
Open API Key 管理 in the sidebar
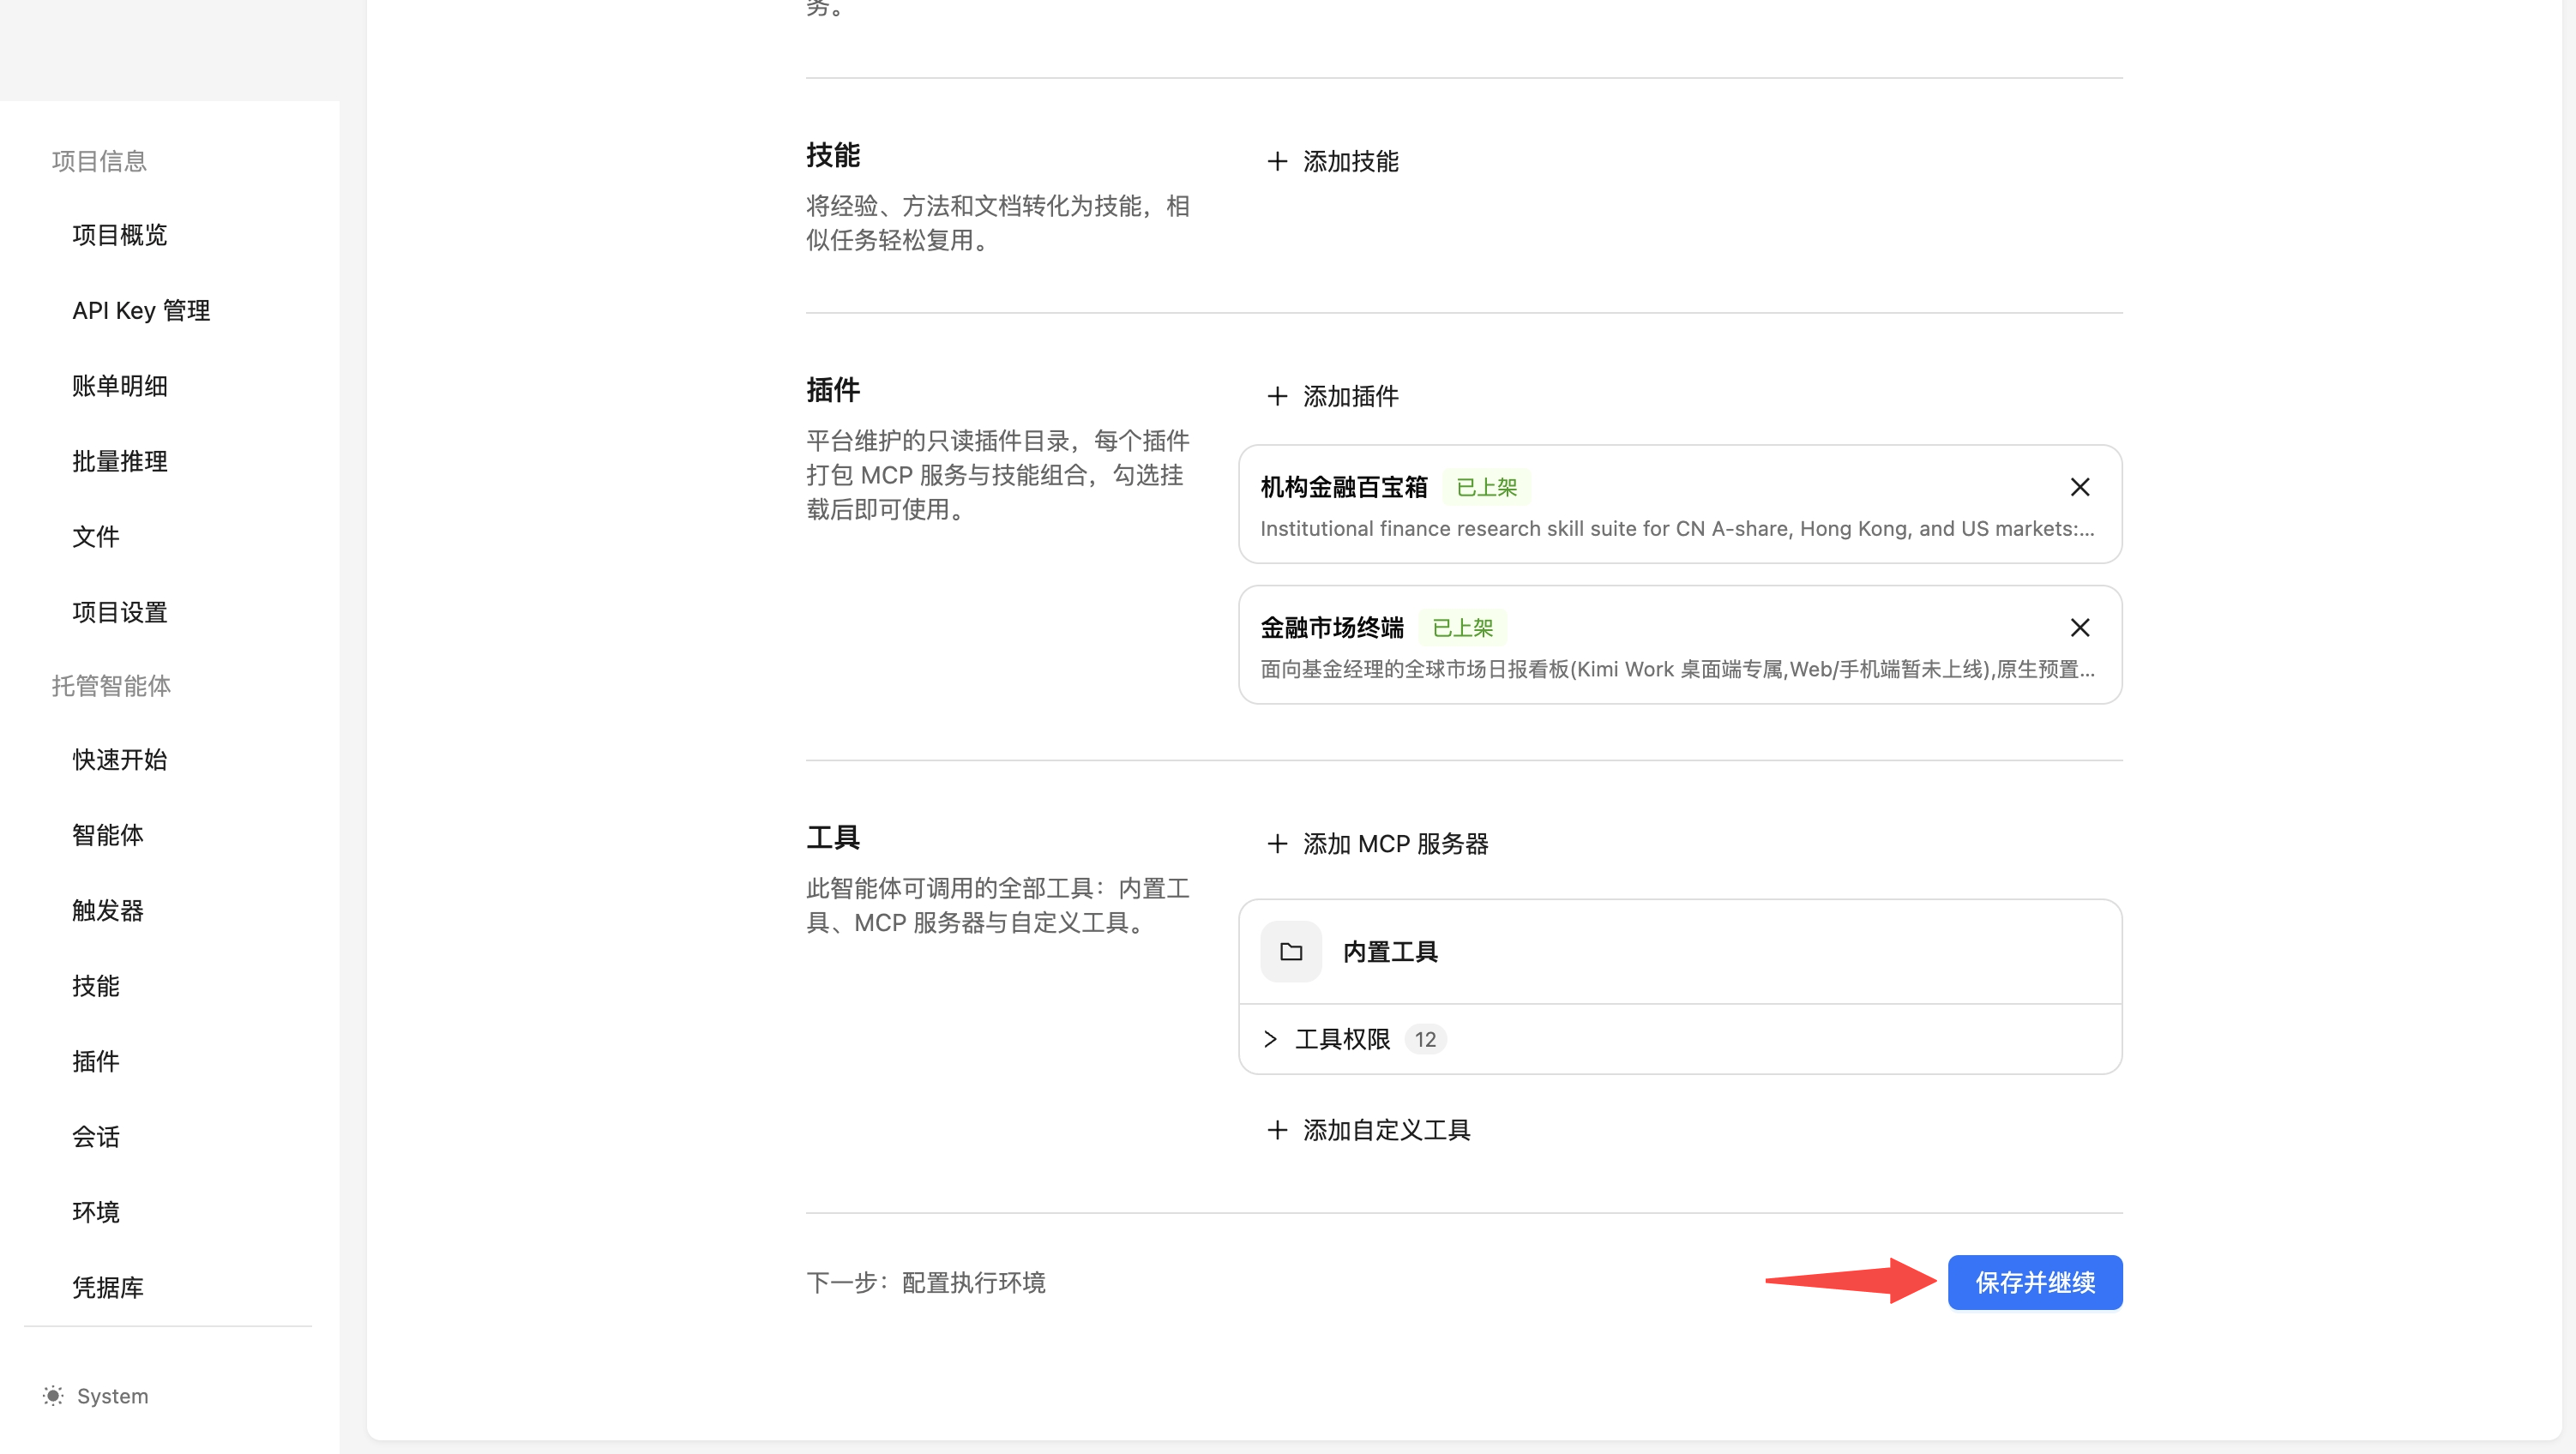(141, 311)
